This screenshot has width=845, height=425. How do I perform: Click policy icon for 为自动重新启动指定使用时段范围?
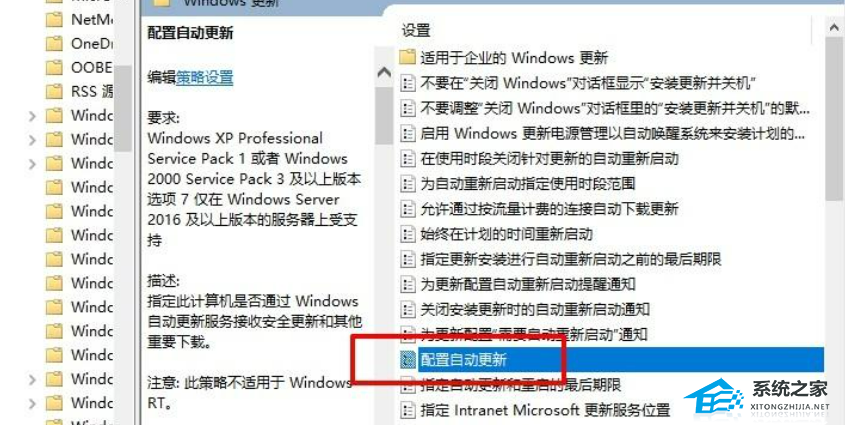pyautogui.click(x=408, y=183)
